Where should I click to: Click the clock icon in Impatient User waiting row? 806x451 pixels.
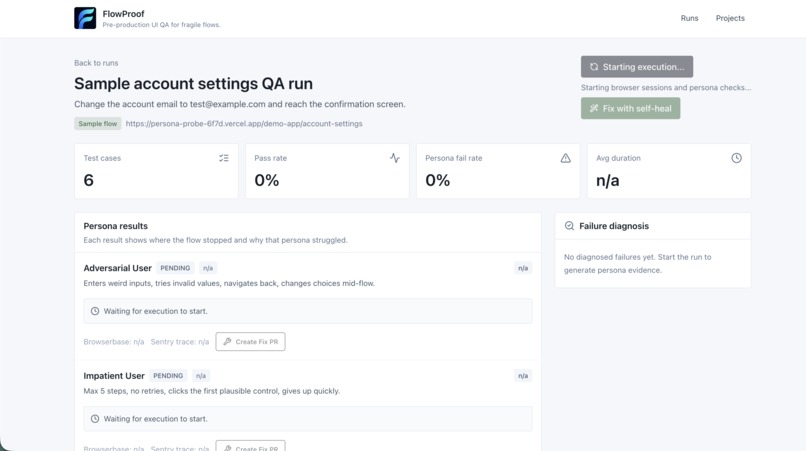[95, 419]
